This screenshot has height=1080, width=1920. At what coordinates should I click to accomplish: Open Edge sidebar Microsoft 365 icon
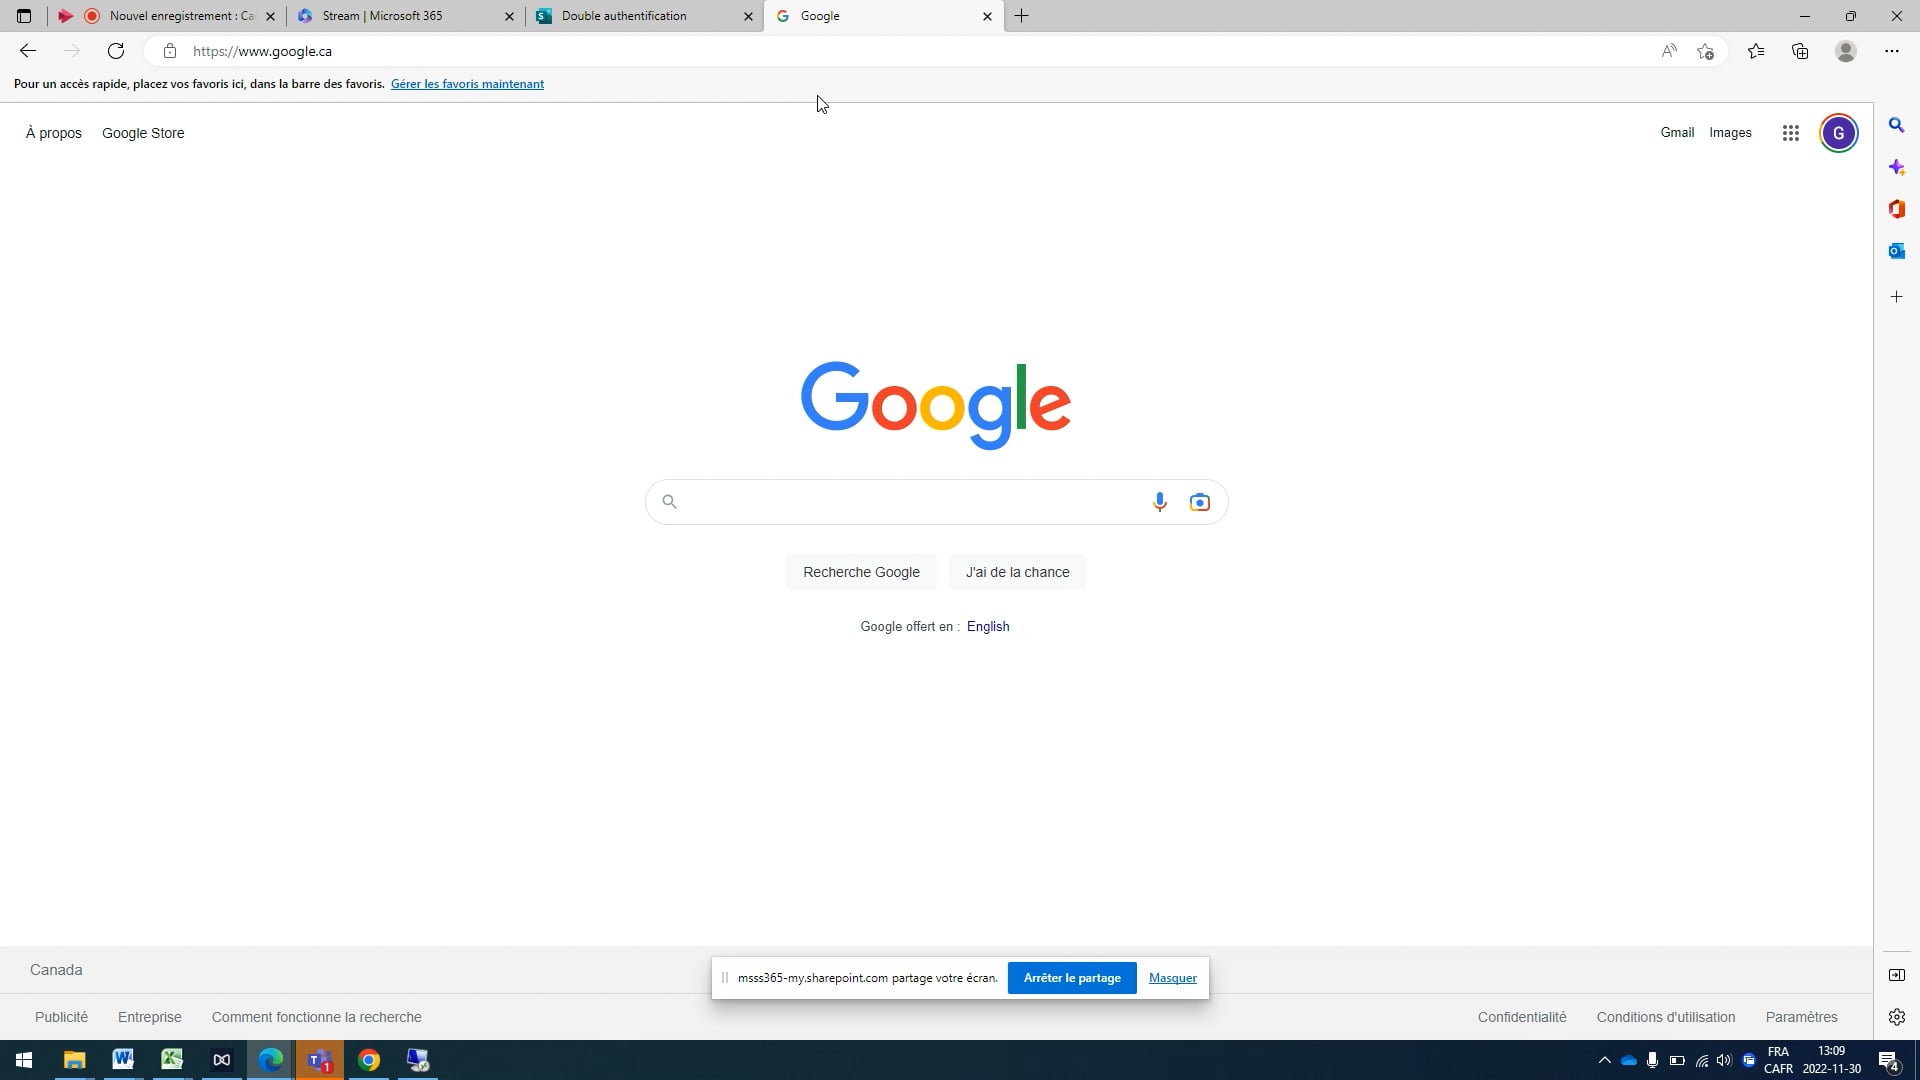coord(1896,209)
